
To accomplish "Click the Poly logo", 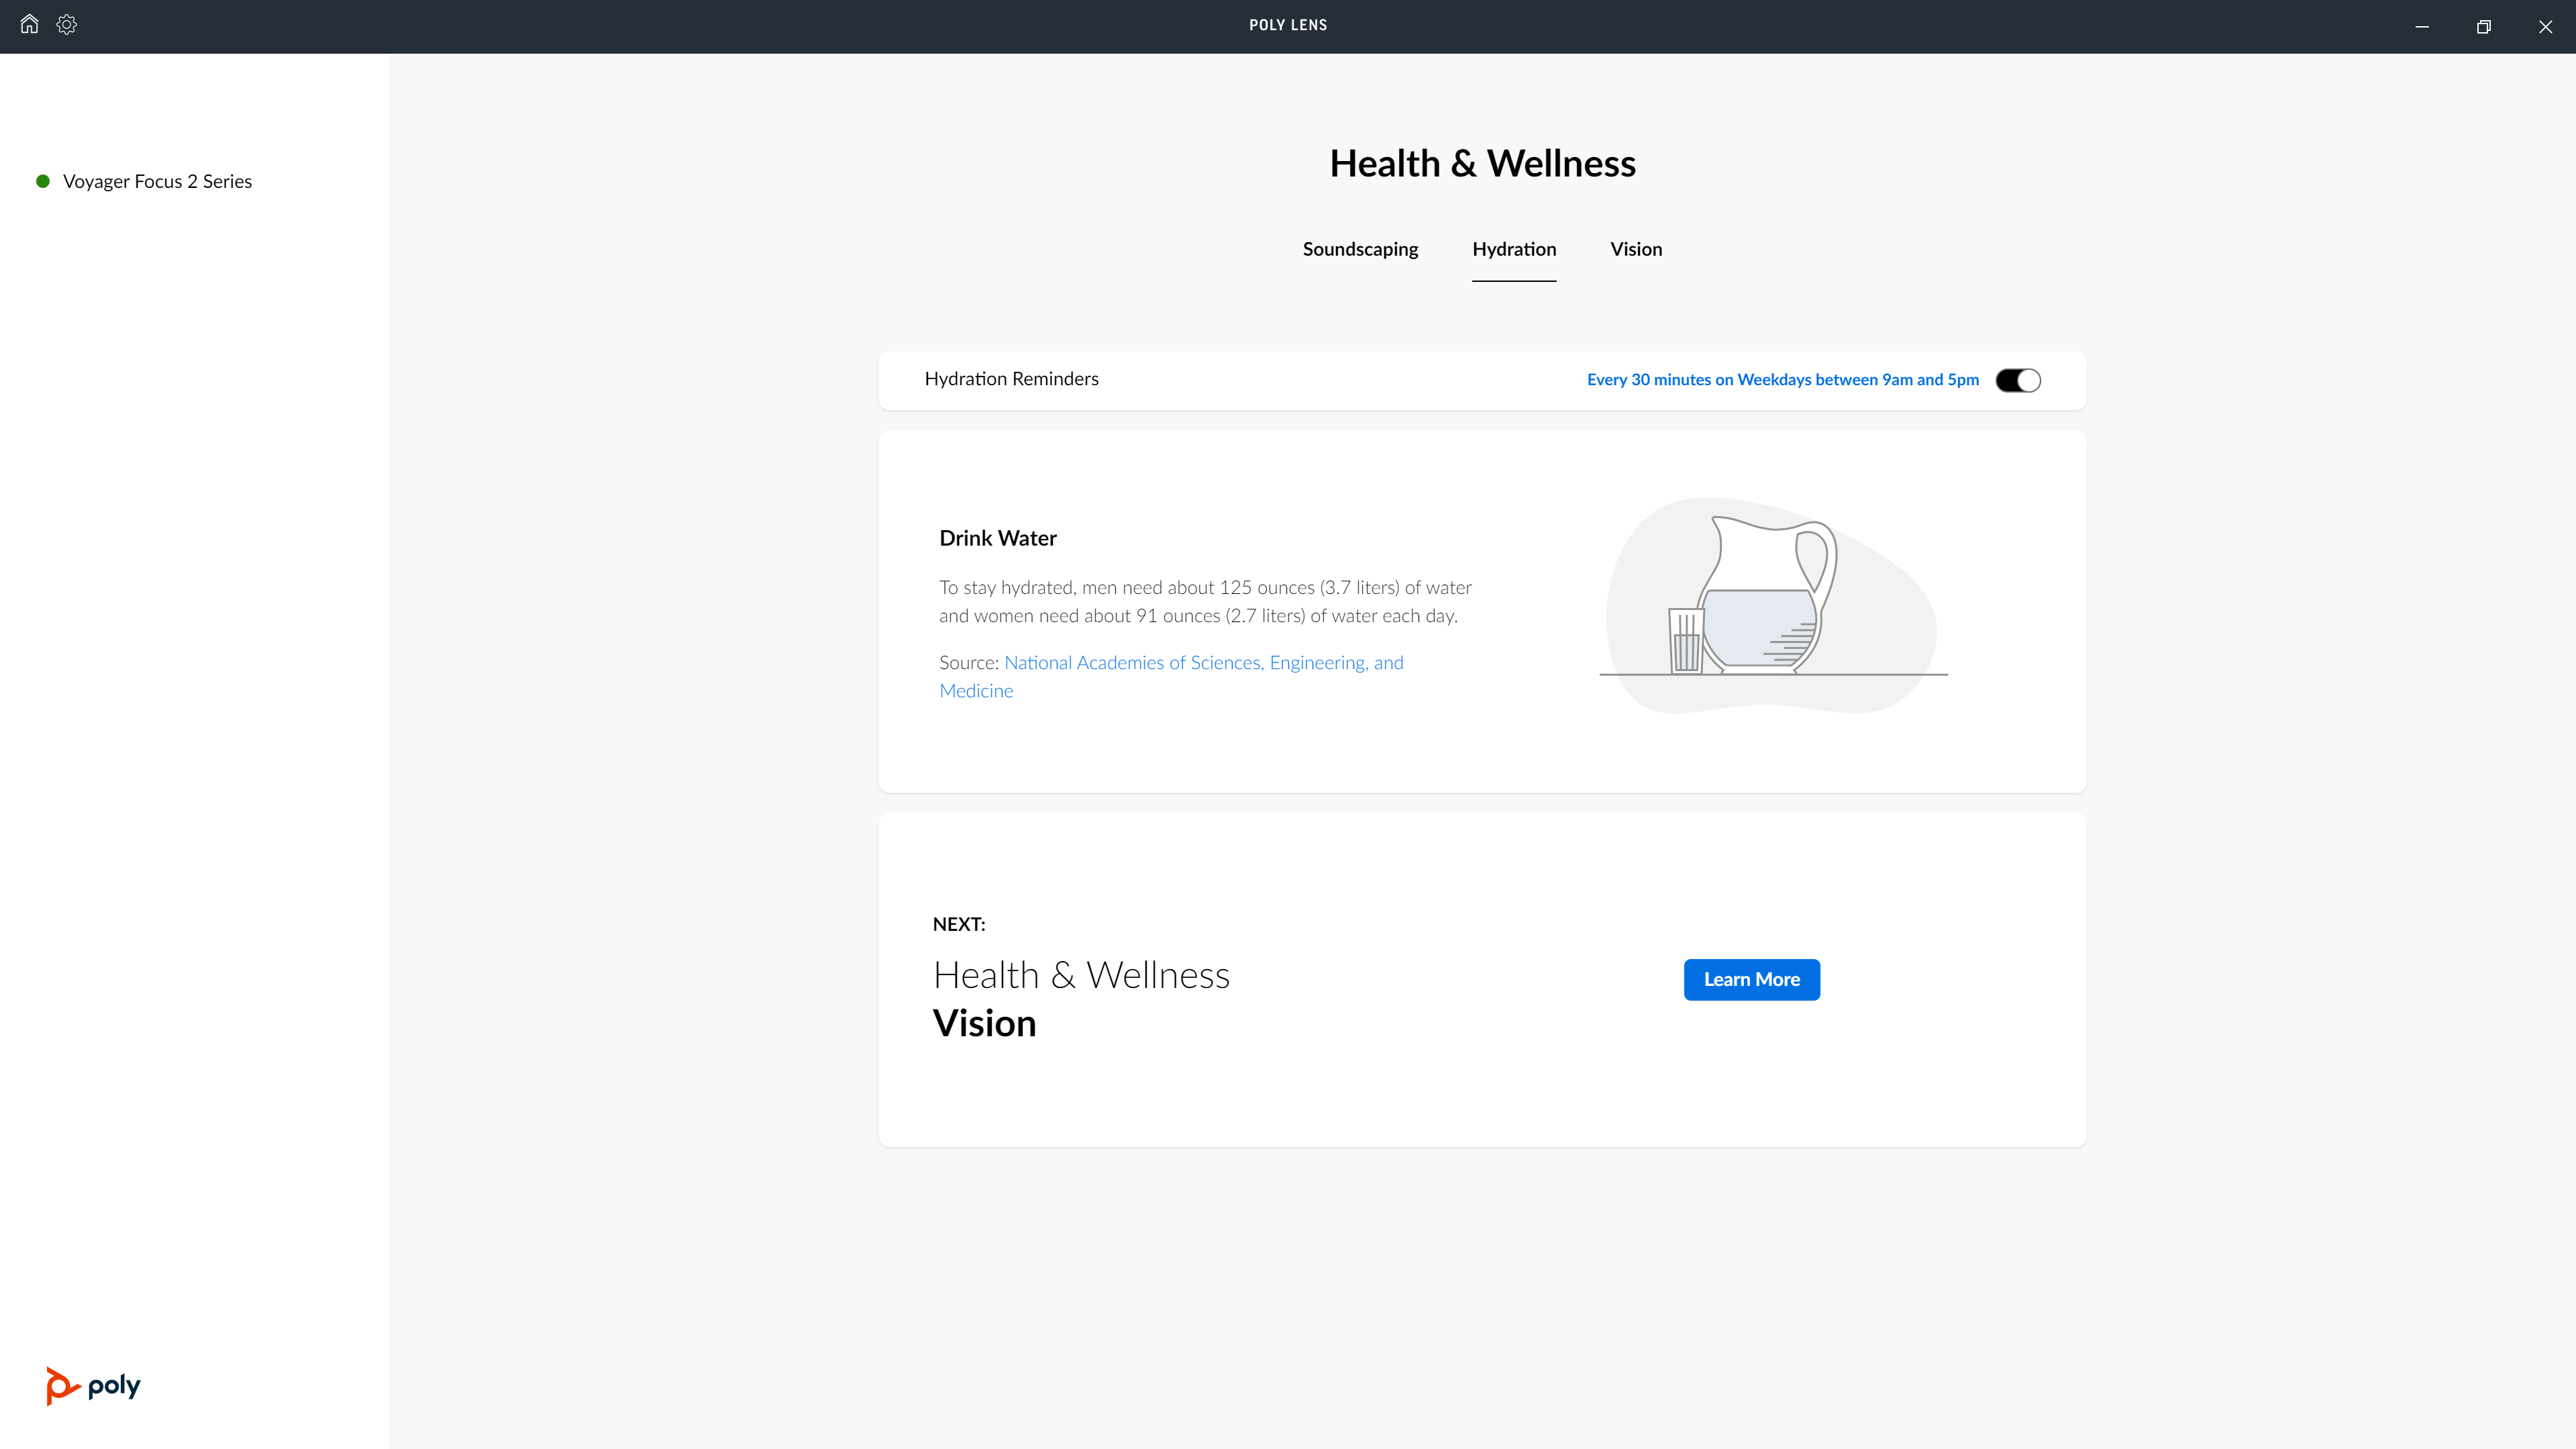I will tap(93, 1385).
